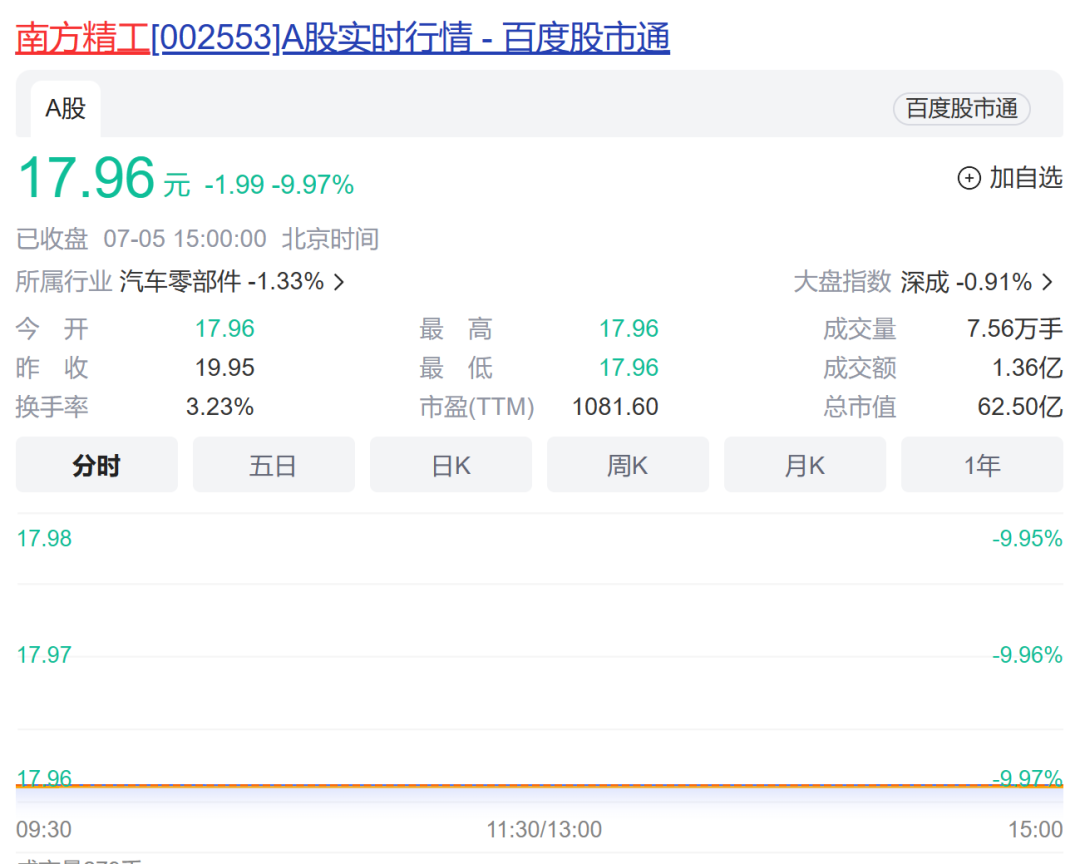
Task: Click the chart axis label -9.96%
Action: (1027, 655)
